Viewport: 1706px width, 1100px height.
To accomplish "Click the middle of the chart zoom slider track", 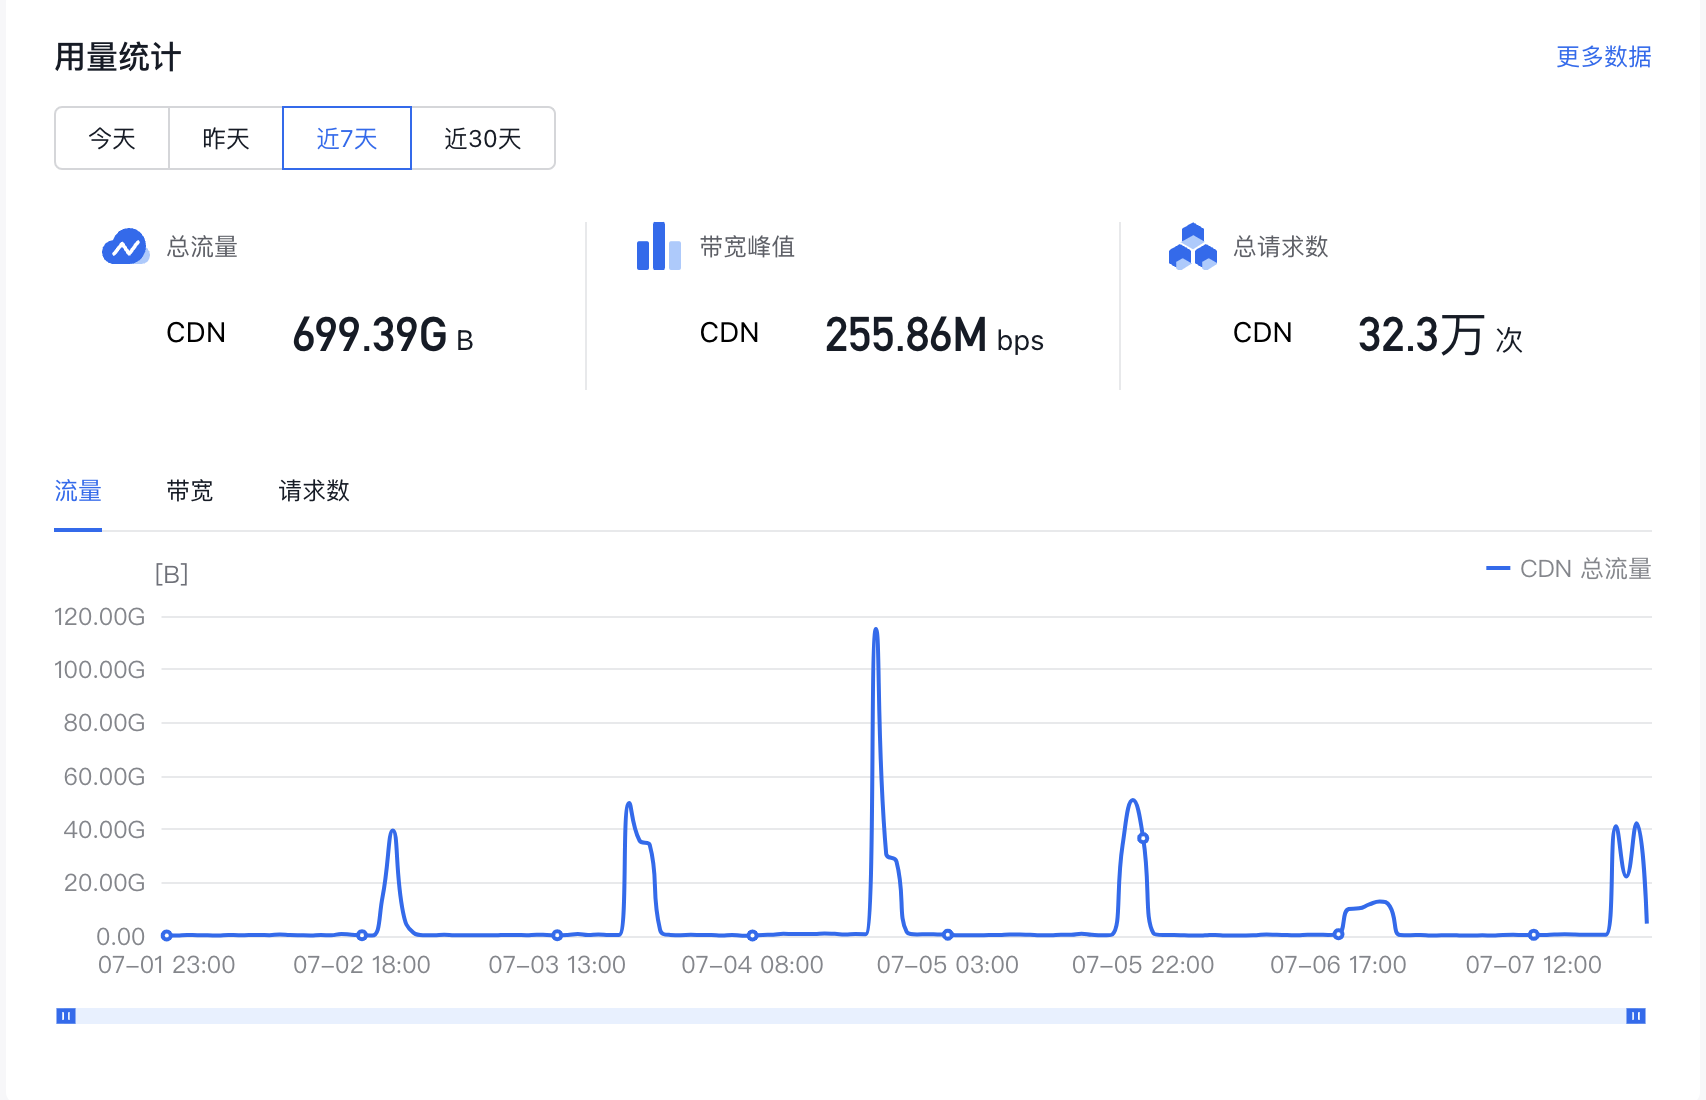I will 851,1016.
